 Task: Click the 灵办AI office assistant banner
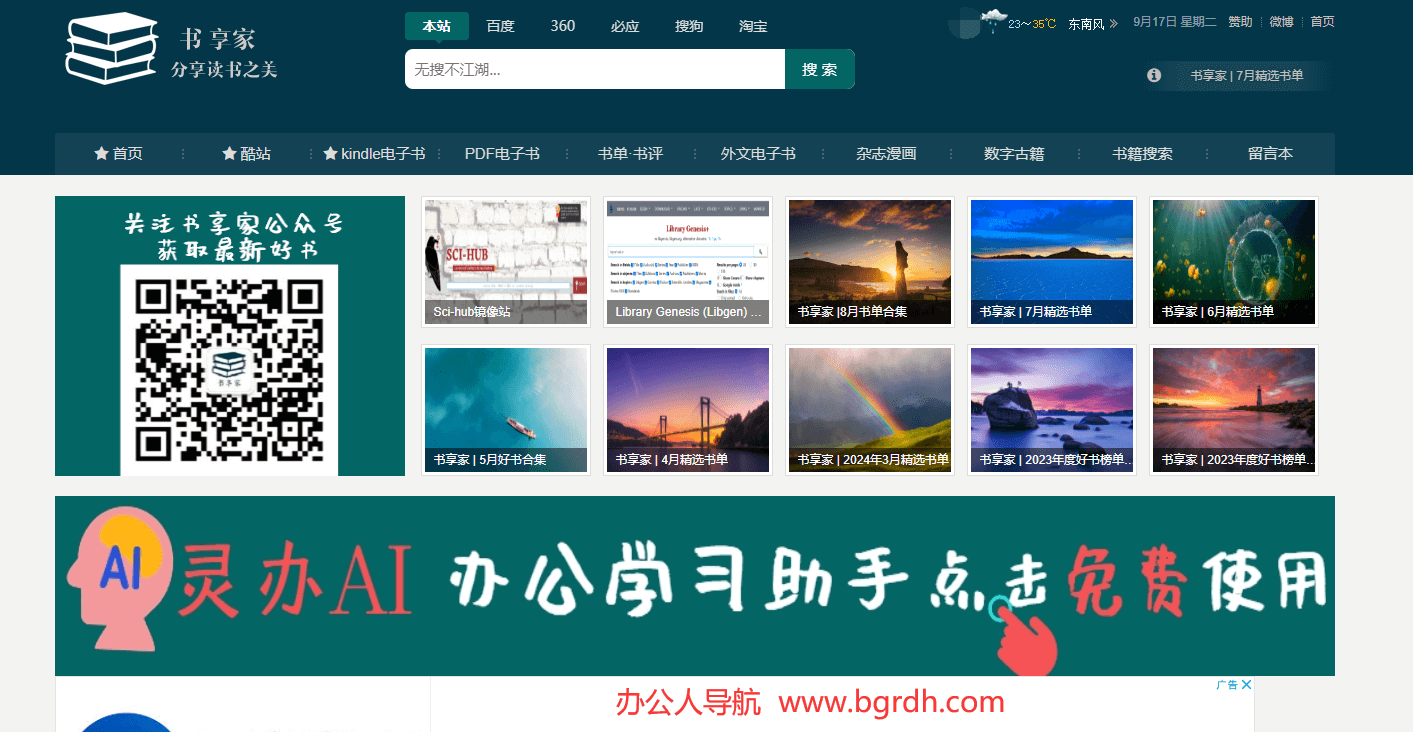coord(695,586)
